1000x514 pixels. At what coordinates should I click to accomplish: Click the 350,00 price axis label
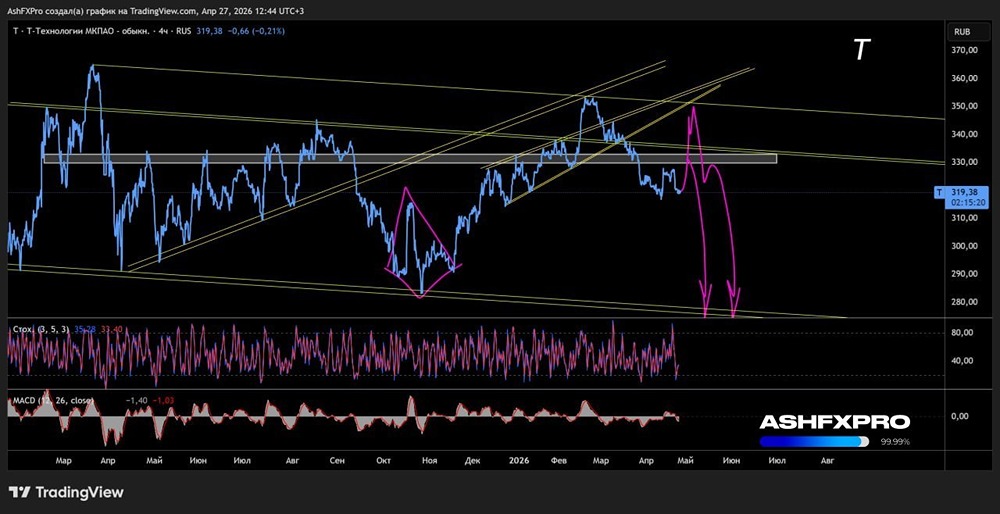click(x=964, y=106)
